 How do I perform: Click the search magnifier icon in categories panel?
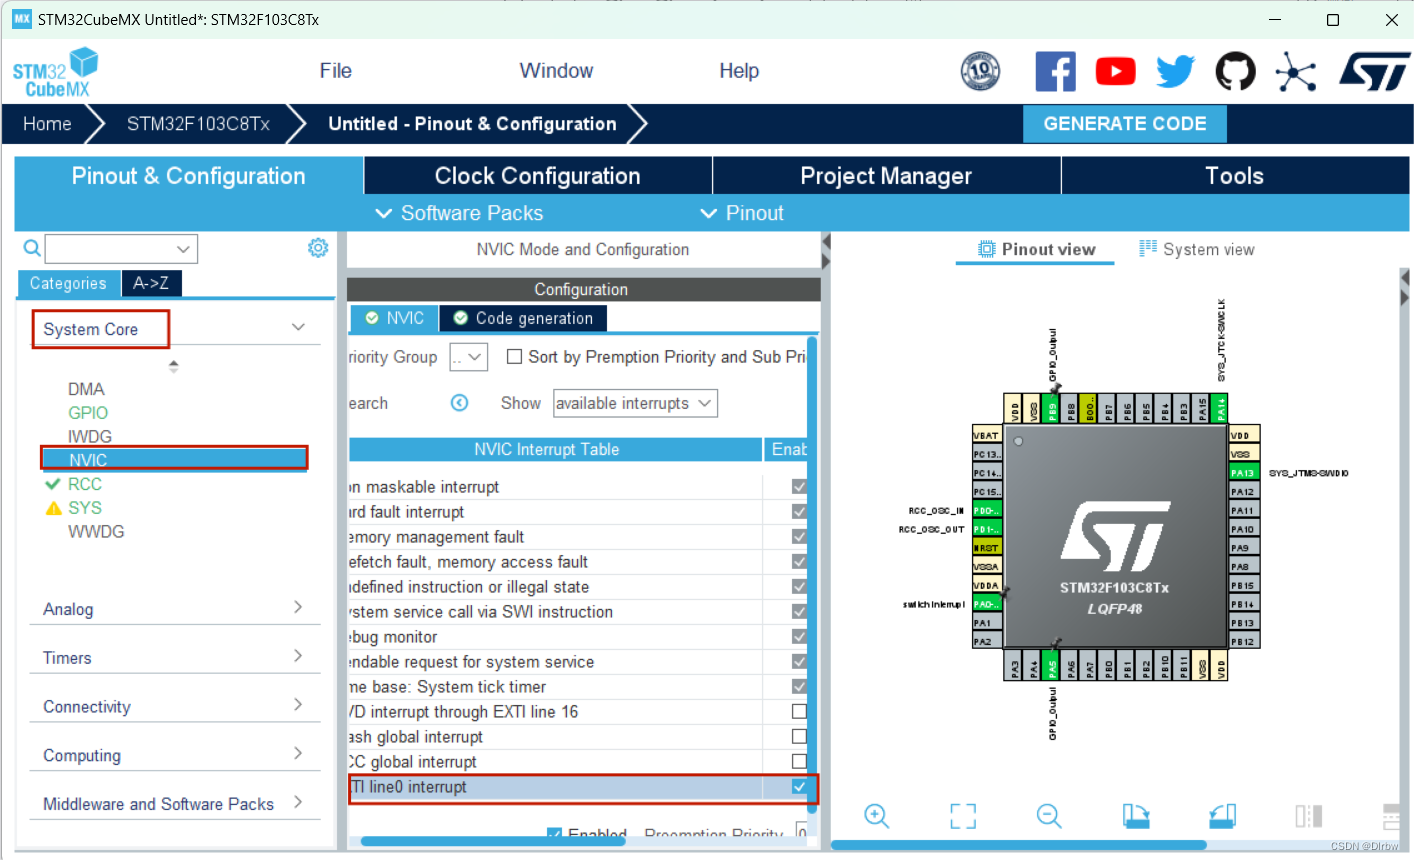pyautogui.click(x=32, y=248)
